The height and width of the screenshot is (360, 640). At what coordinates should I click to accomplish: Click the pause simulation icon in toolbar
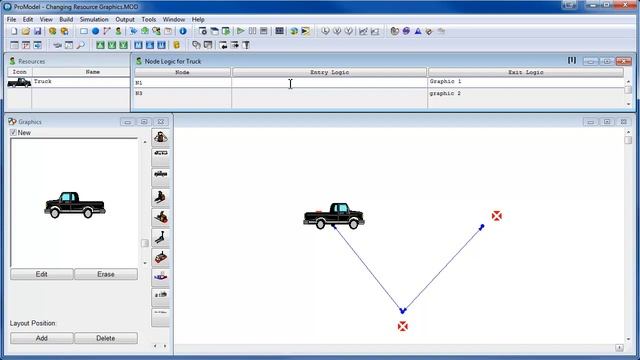tap(252, 31)
